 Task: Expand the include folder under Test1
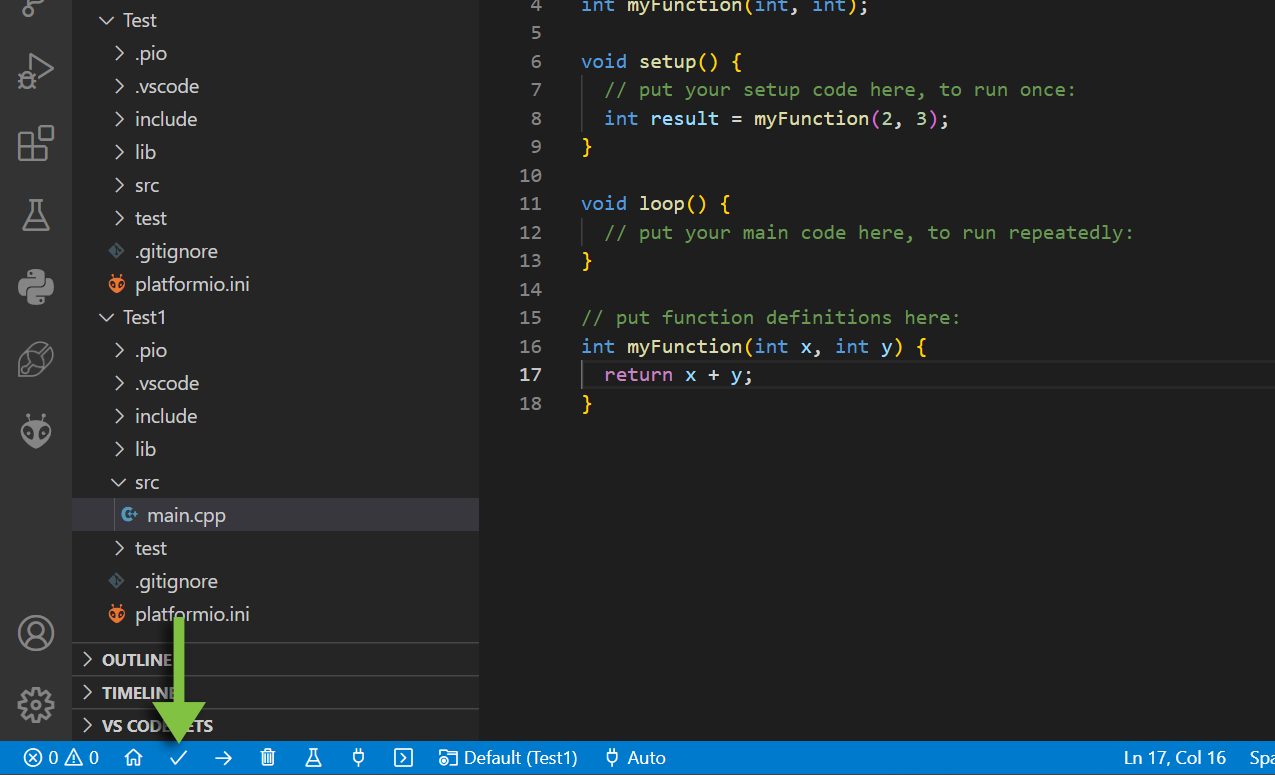click(275, 416)
